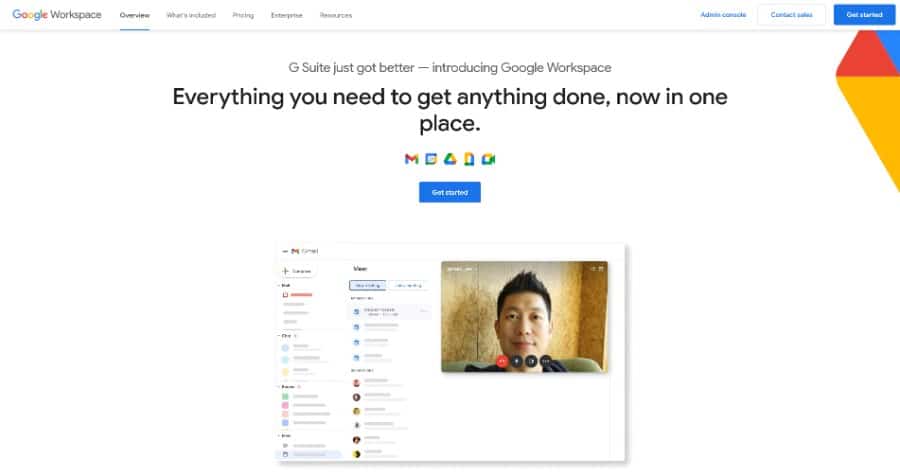Click the Gmail icon under the headline
900x476 pixels.
click(411, 159)
